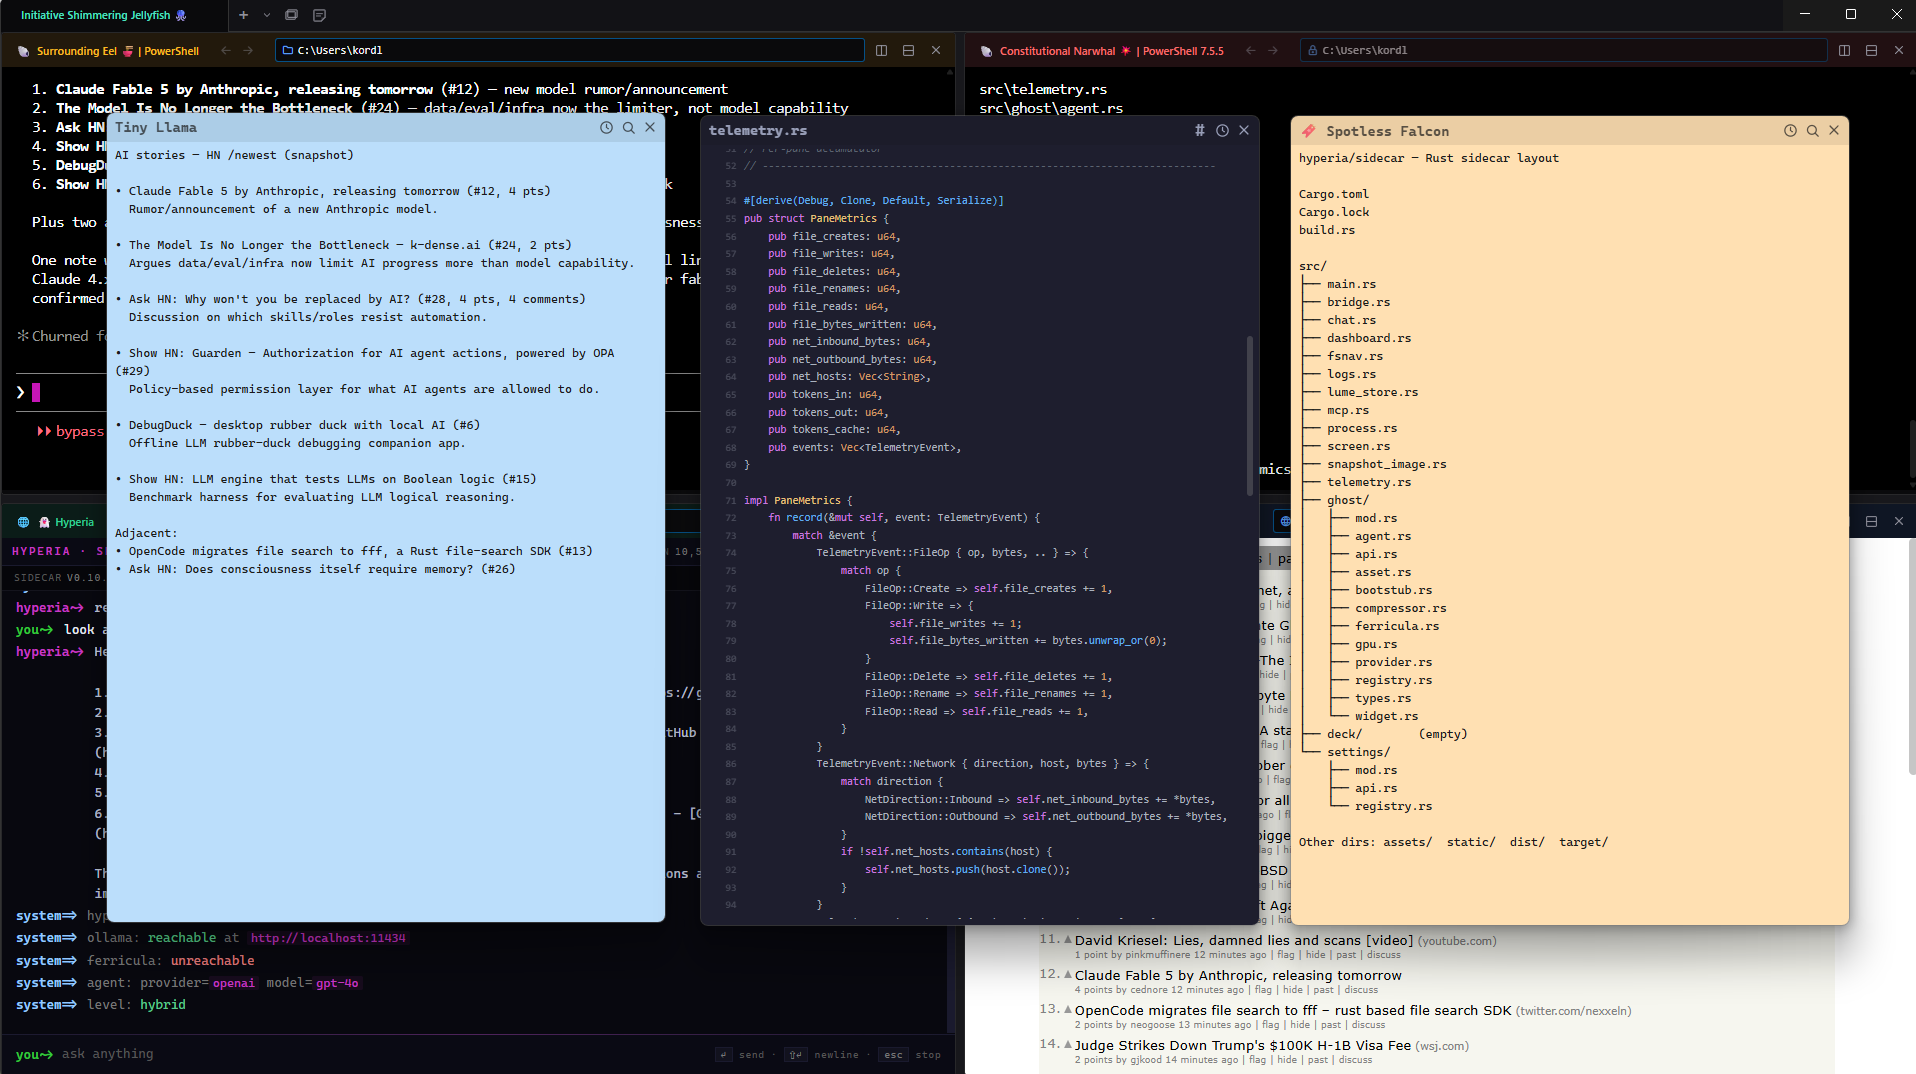The width and height of the screenshot is (1916, 1074).
Task: Click src\ghost\agent.rs in the Narwhal terminal
Action: [1051, 108]
